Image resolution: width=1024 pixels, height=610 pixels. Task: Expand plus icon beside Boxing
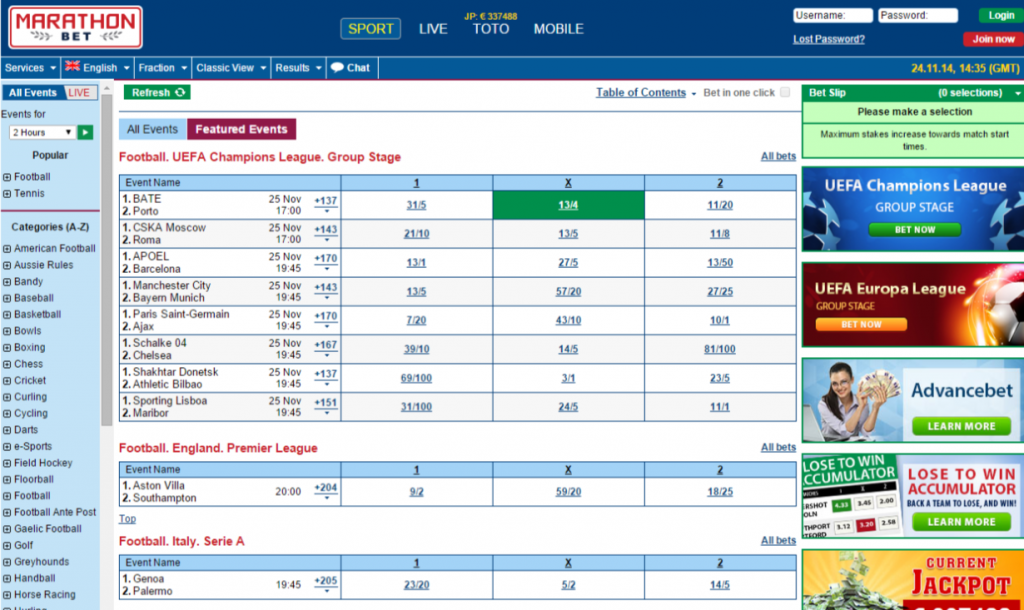pyautogui.click(x=7, y=347)
